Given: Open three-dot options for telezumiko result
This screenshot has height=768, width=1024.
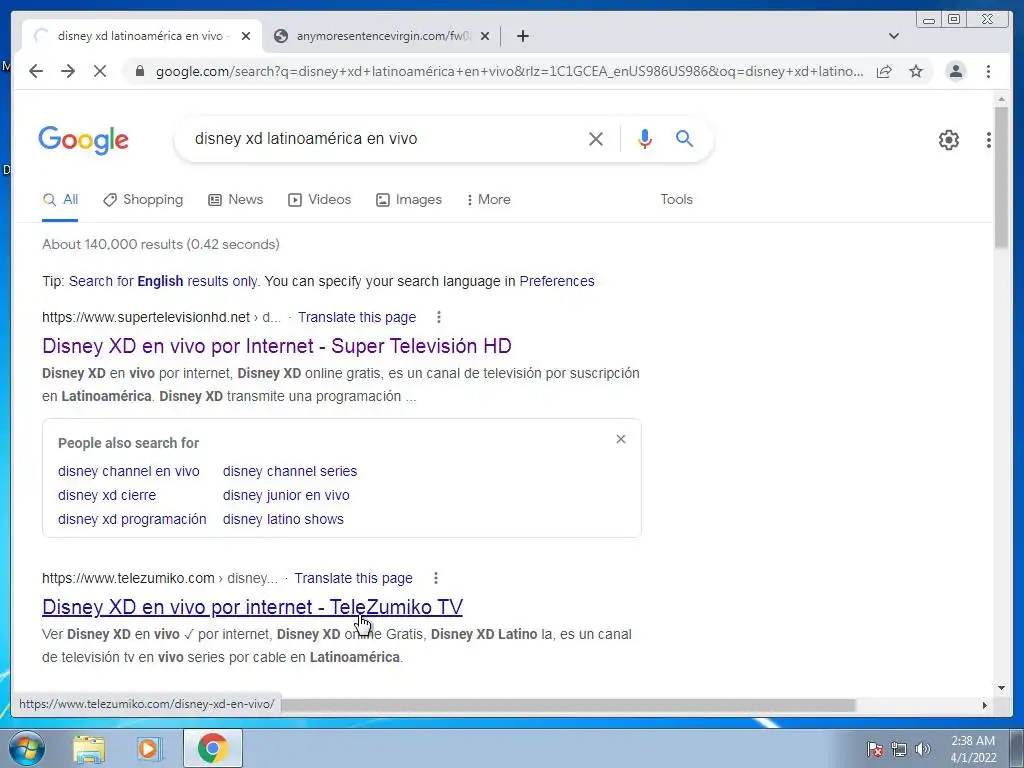Looking at the screenshot, I should 436,579.
